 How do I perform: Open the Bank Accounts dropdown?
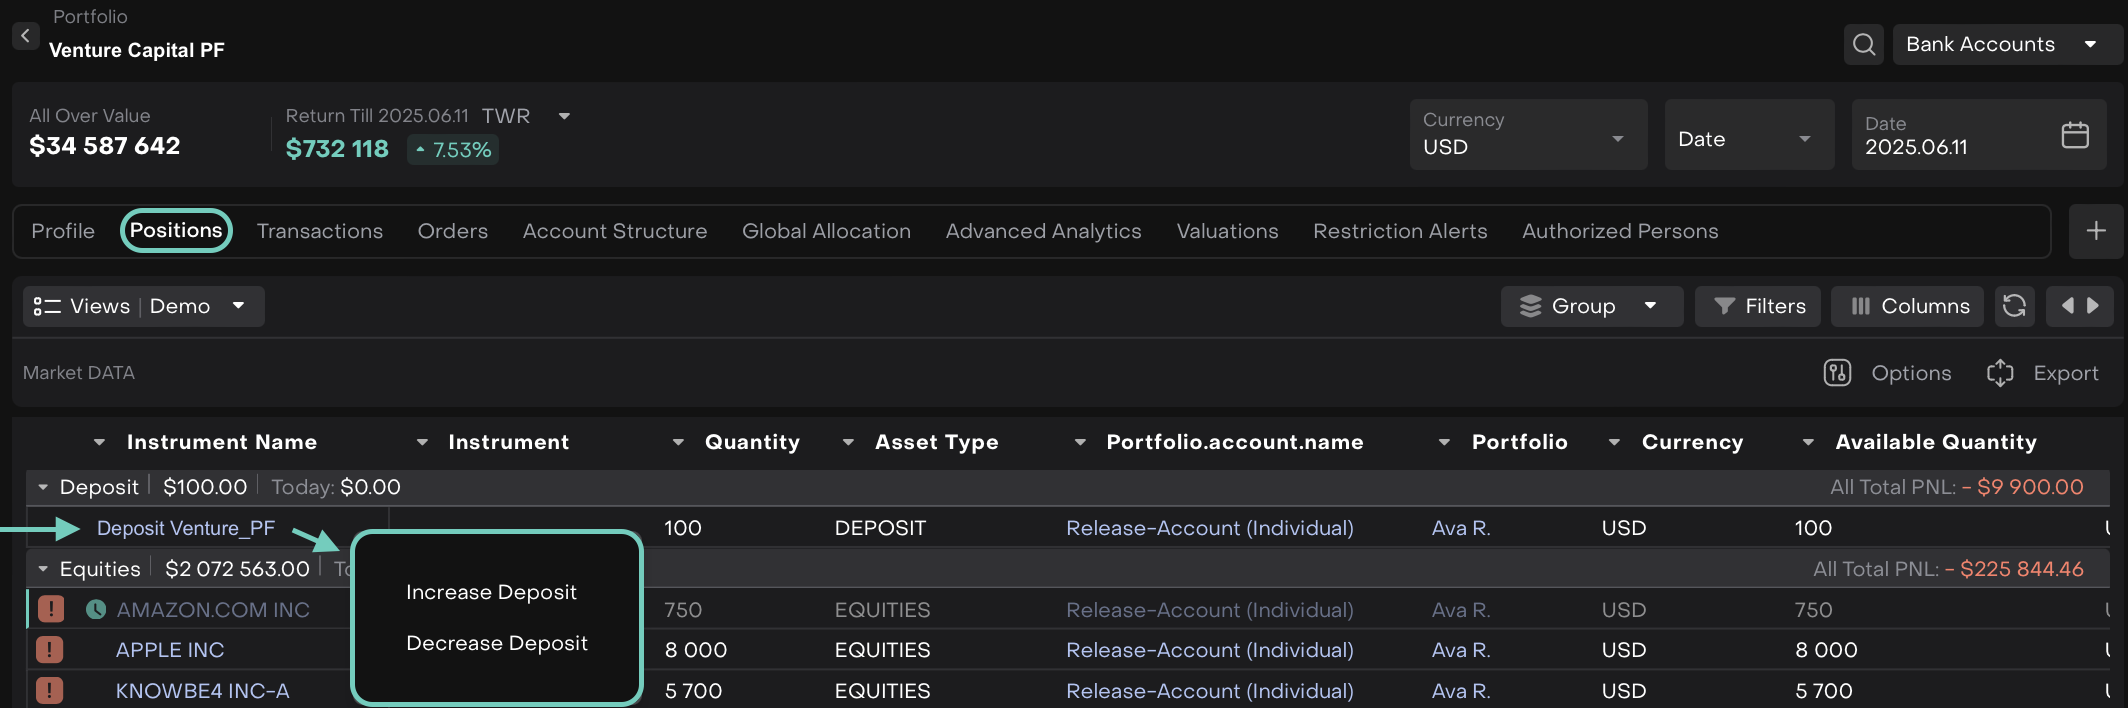coord(2000,45)
